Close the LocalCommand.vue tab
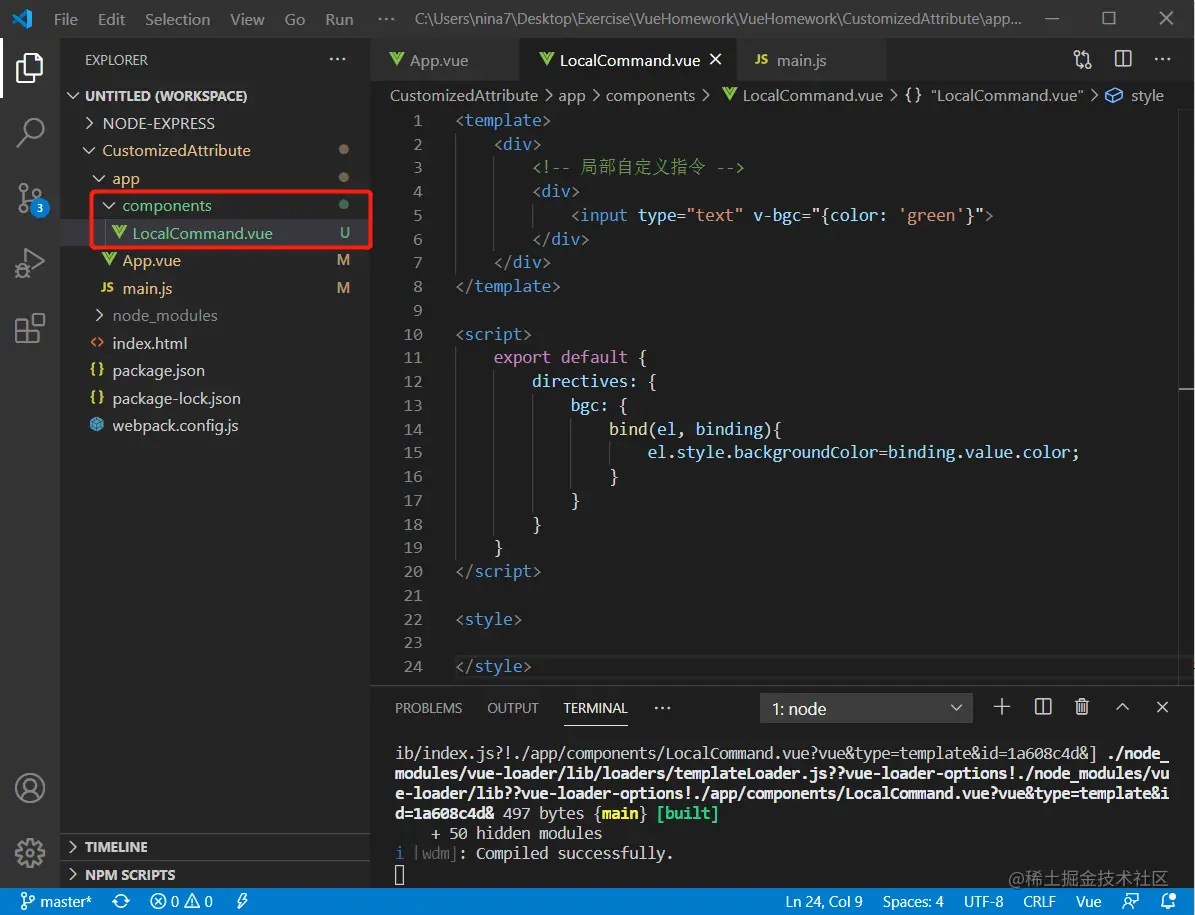This screenshot has height=915, width=1195. tap(716, 59)
